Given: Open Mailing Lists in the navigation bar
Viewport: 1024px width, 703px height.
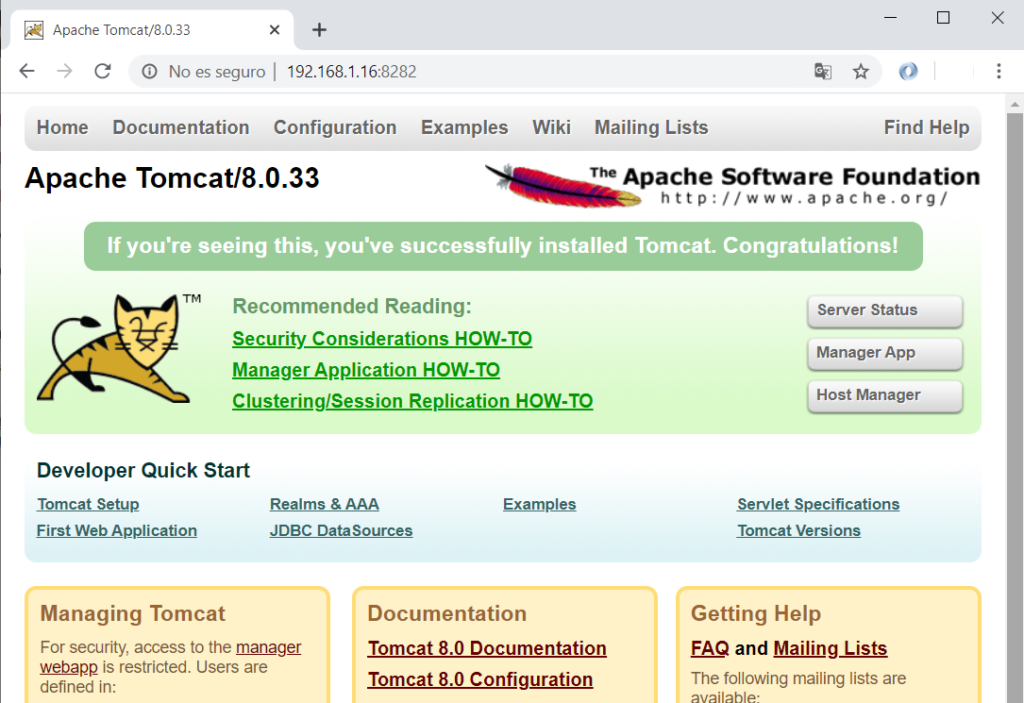Looking at the screenshot, I should click(x=651, y=127).
